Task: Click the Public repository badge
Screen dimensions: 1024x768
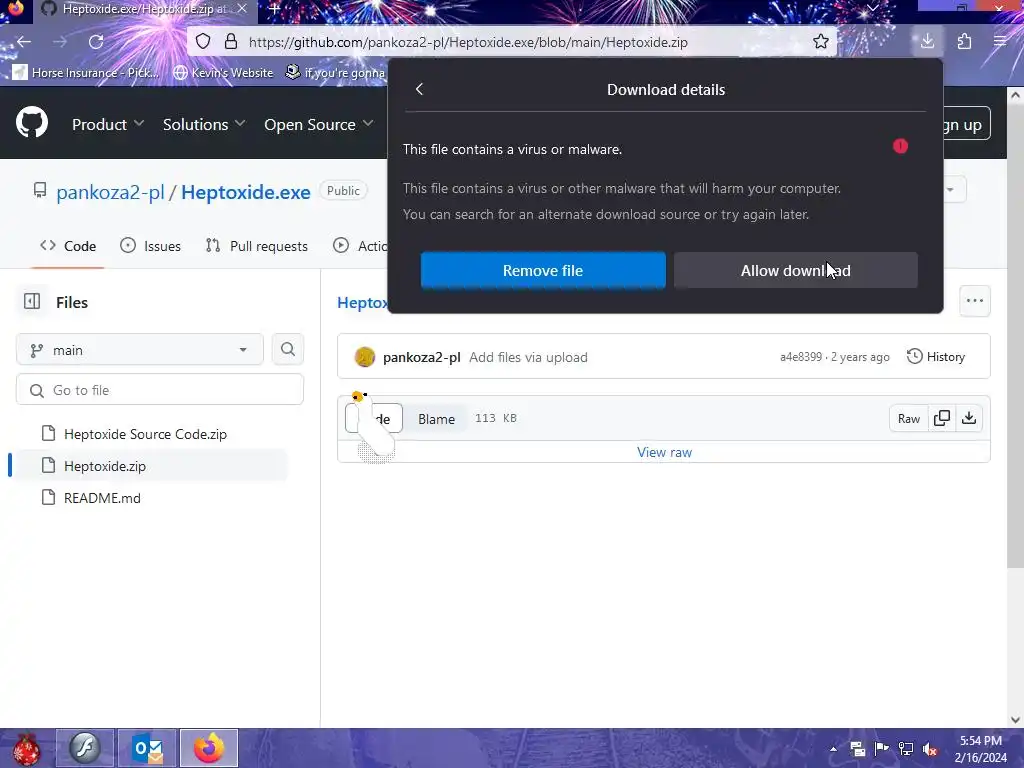Action: point(343,191)
